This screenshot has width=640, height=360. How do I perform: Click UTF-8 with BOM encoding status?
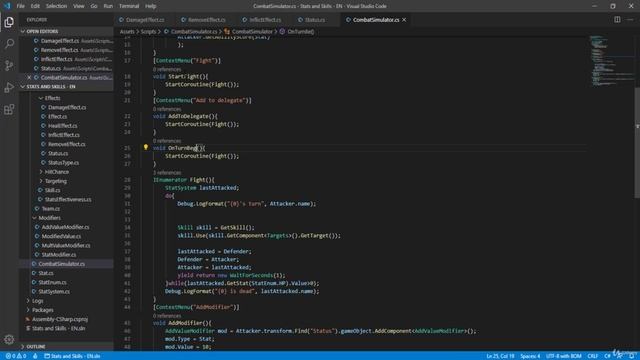(x=564, y=356)
